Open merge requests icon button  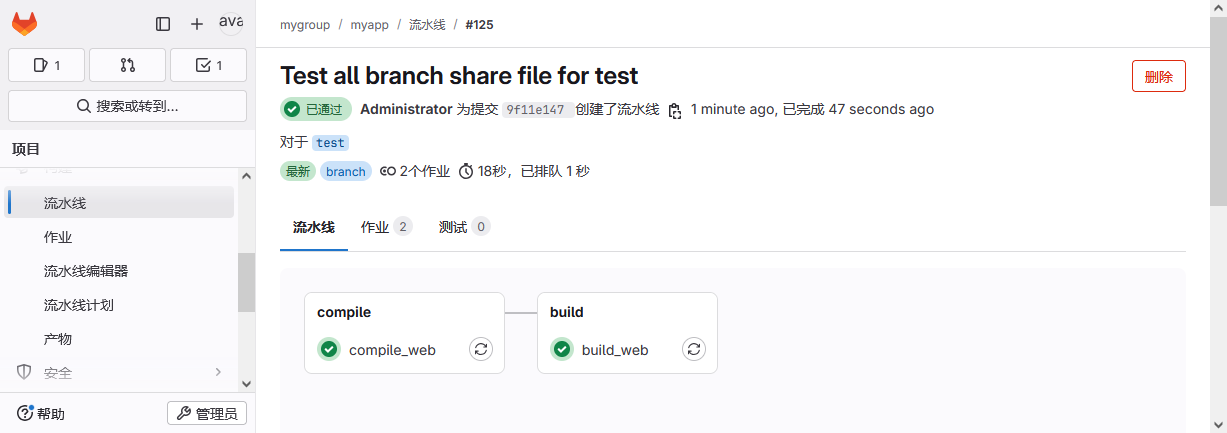tap(127, 65)
